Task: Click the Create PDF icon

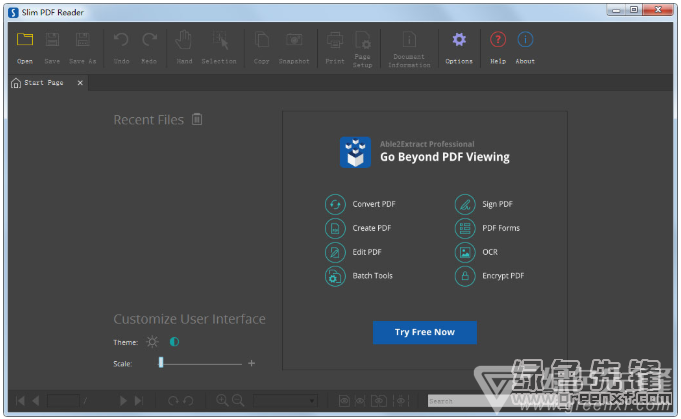Action: (335, 228)
